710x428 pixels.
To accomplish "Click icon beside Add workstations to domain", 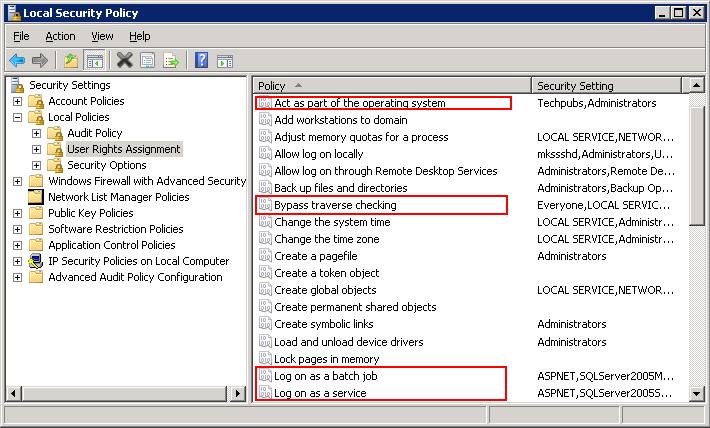I will pyautogui.click(x=265, y=120).
